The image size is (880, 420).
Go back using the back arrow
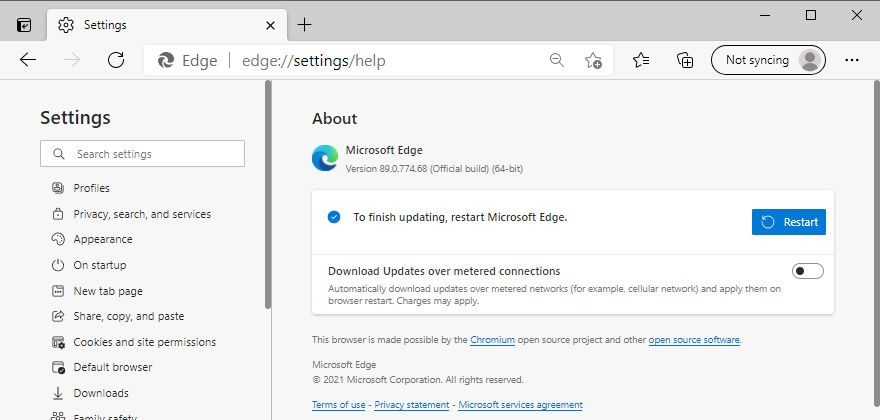coord(28,60)
